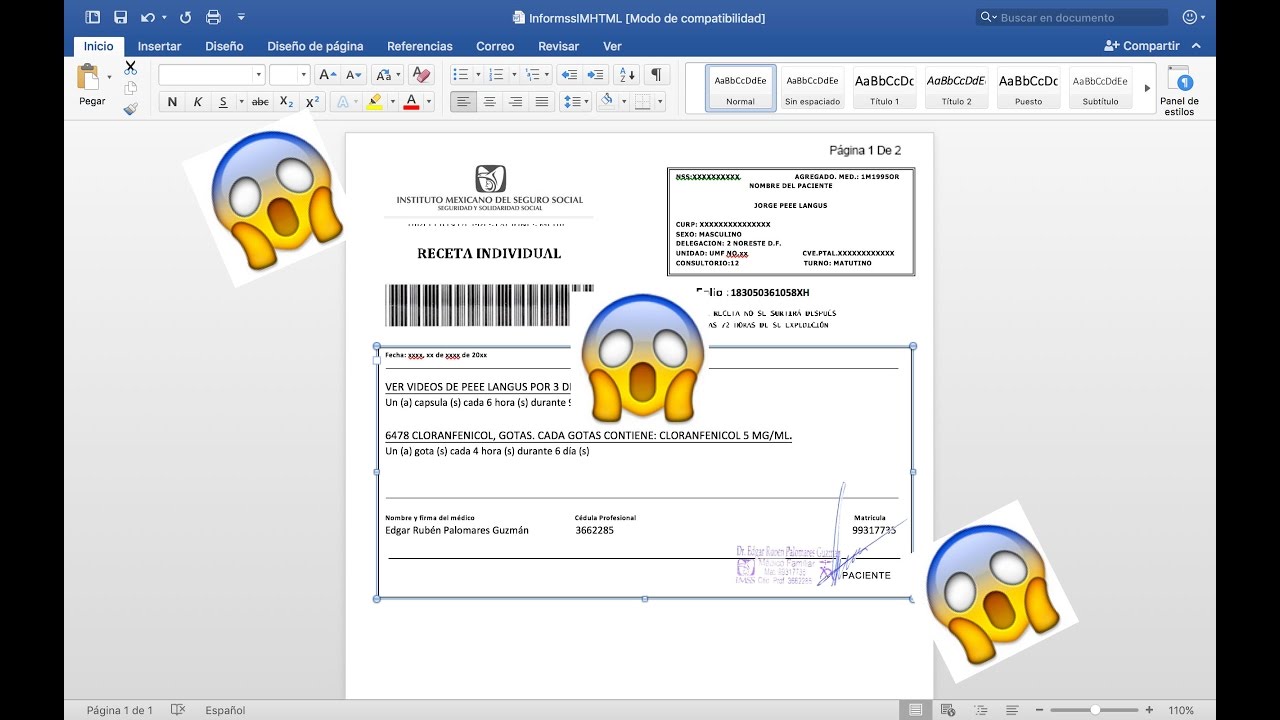Cut selection with scissors icon
Viewport: 1280px width, 720px height.
[130, 68]
